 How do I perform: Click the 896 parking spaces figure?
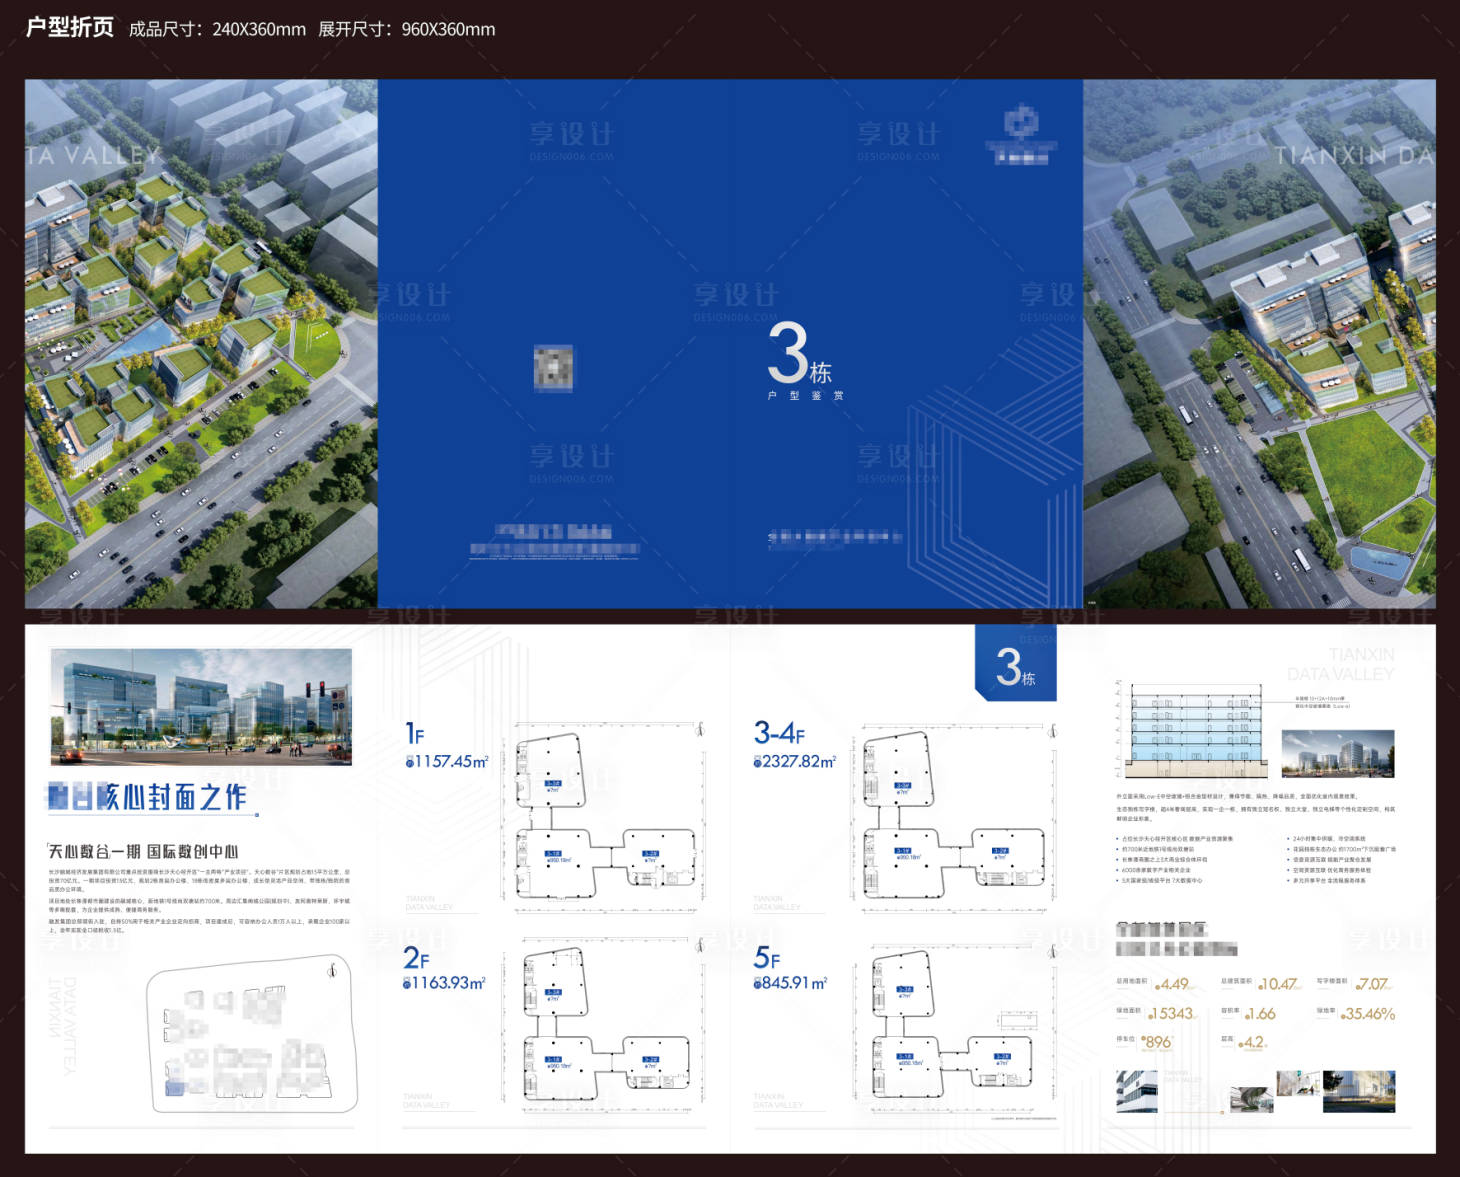click(1156, 1042)
